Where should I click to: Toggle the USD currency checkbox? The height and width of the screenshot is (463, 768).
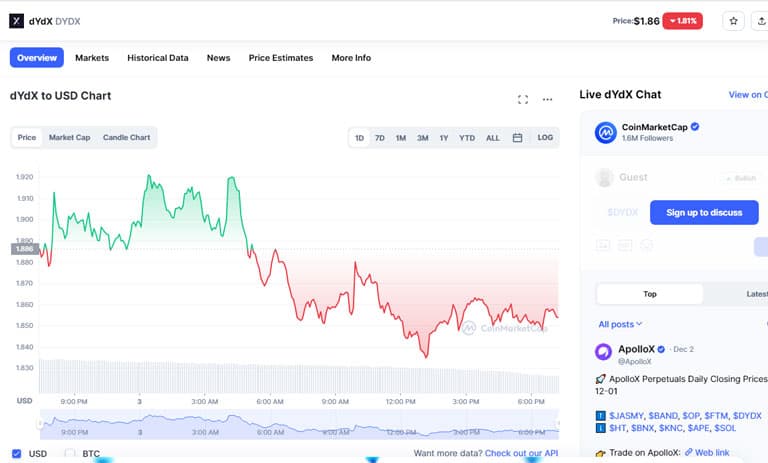tap(17, 454)
